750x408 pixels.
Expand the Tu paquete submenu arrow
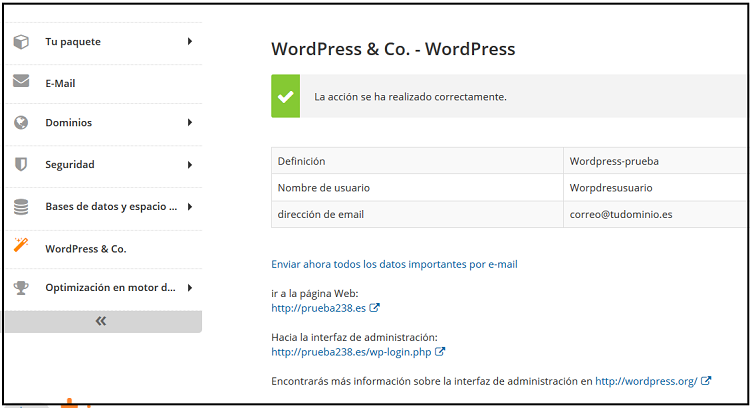tap(190, 42)
